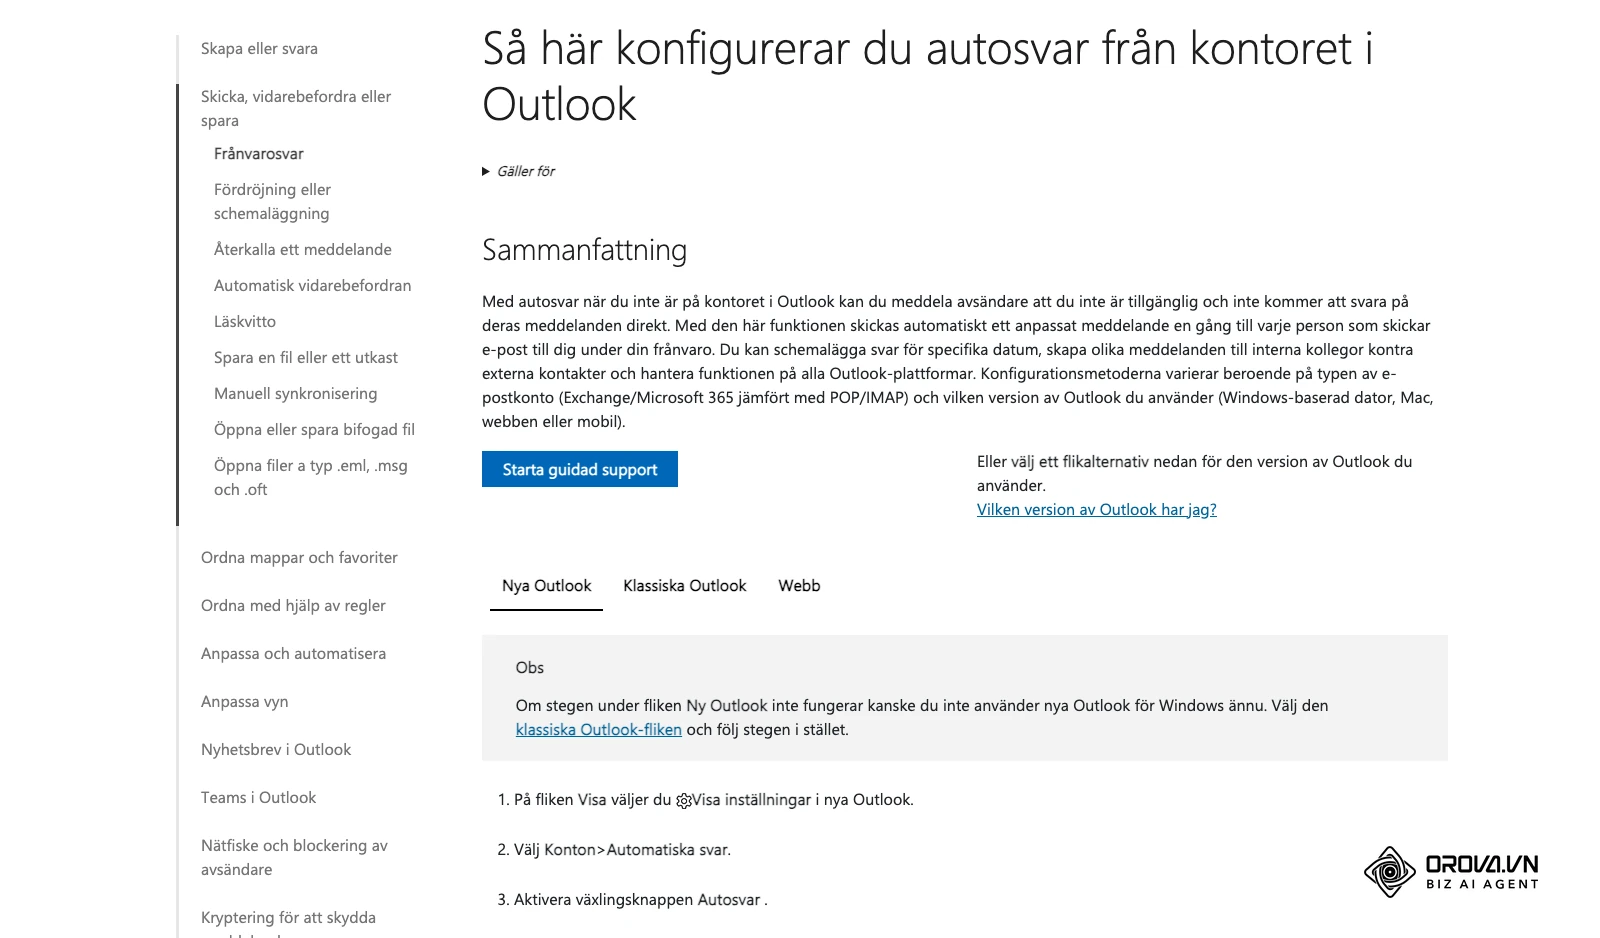Image resolution: width=1600 pixels, height=938 pixels.
Task: Open 'Nätfiske och blockering av avsändare' section
Action: (x=294, y=857)
